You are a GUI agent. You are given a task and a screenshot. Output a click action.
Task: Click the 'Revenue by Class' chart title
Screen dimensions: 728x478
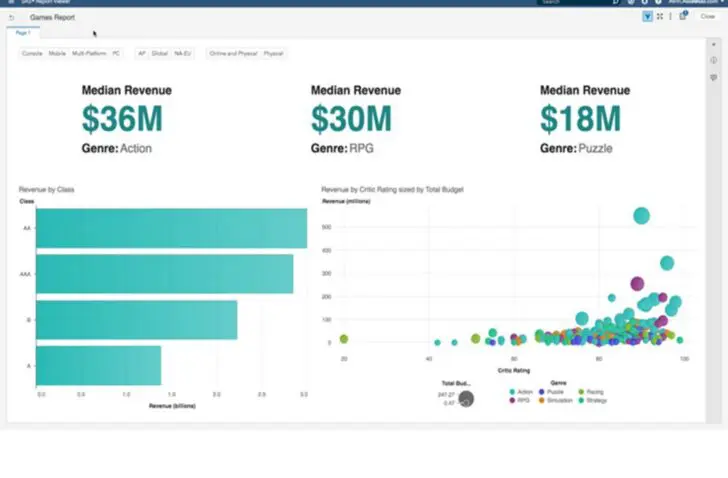click(46, 189)
